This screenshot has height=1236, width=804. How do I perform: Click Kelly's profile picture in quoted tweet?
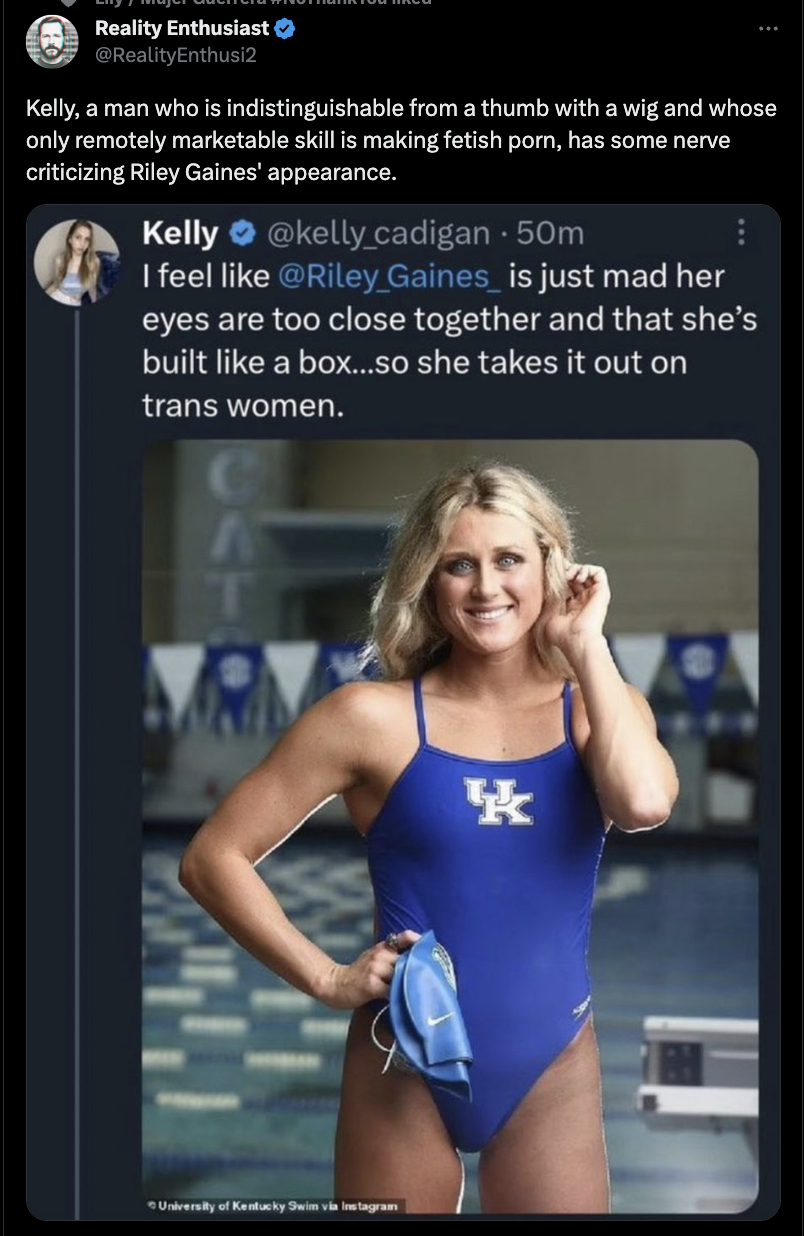coord(76,262)
